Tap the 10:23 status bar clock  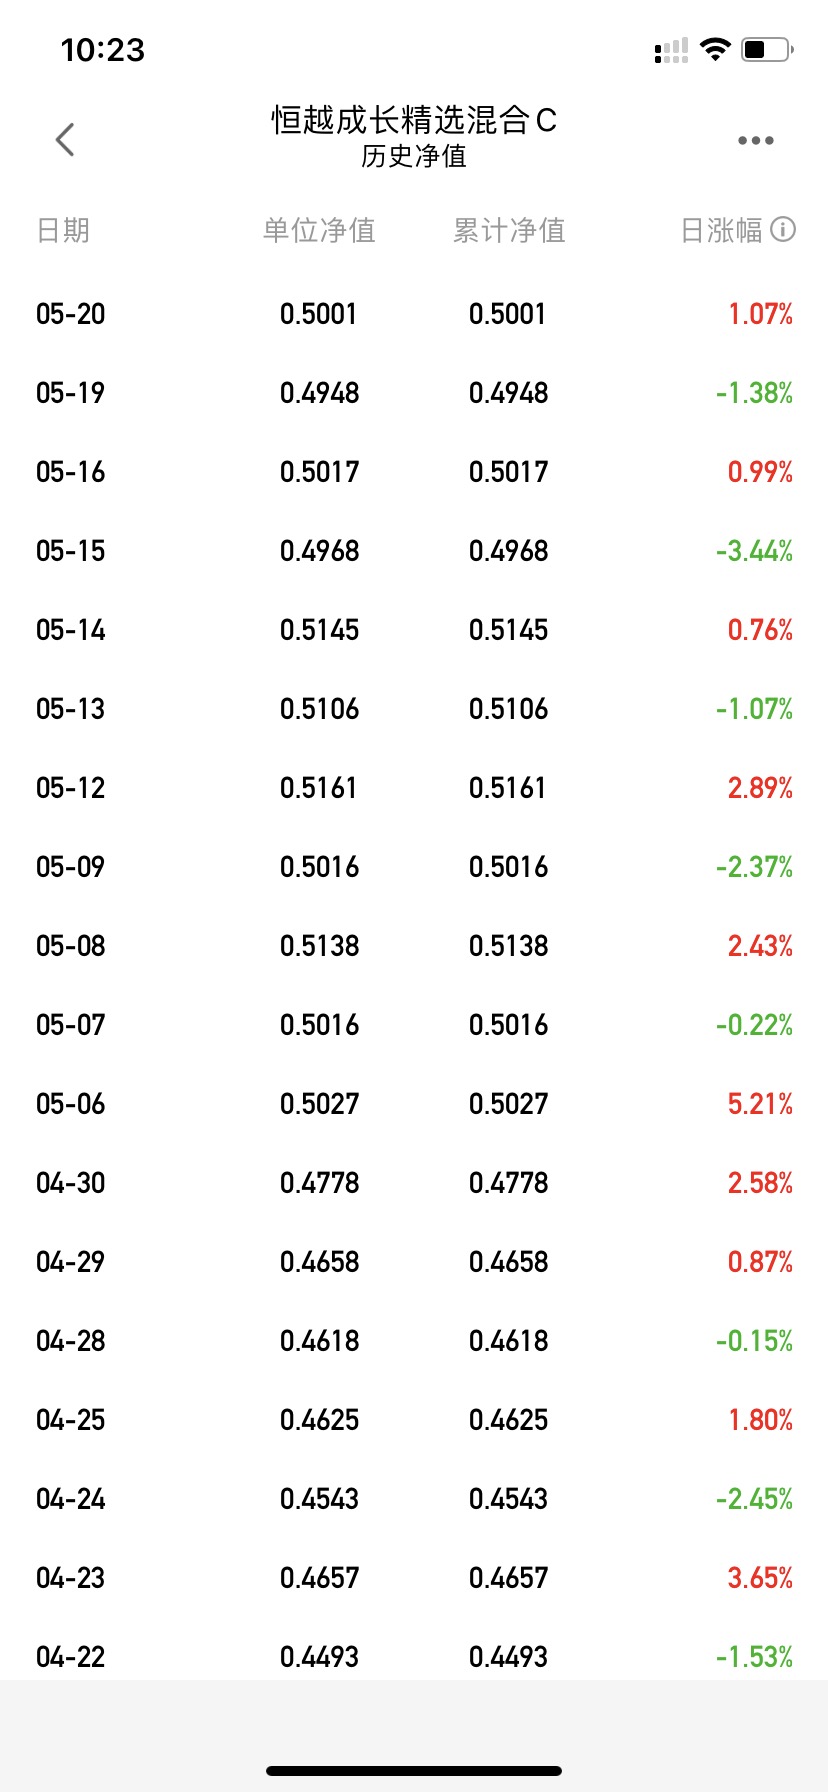[x=102, y=50]
